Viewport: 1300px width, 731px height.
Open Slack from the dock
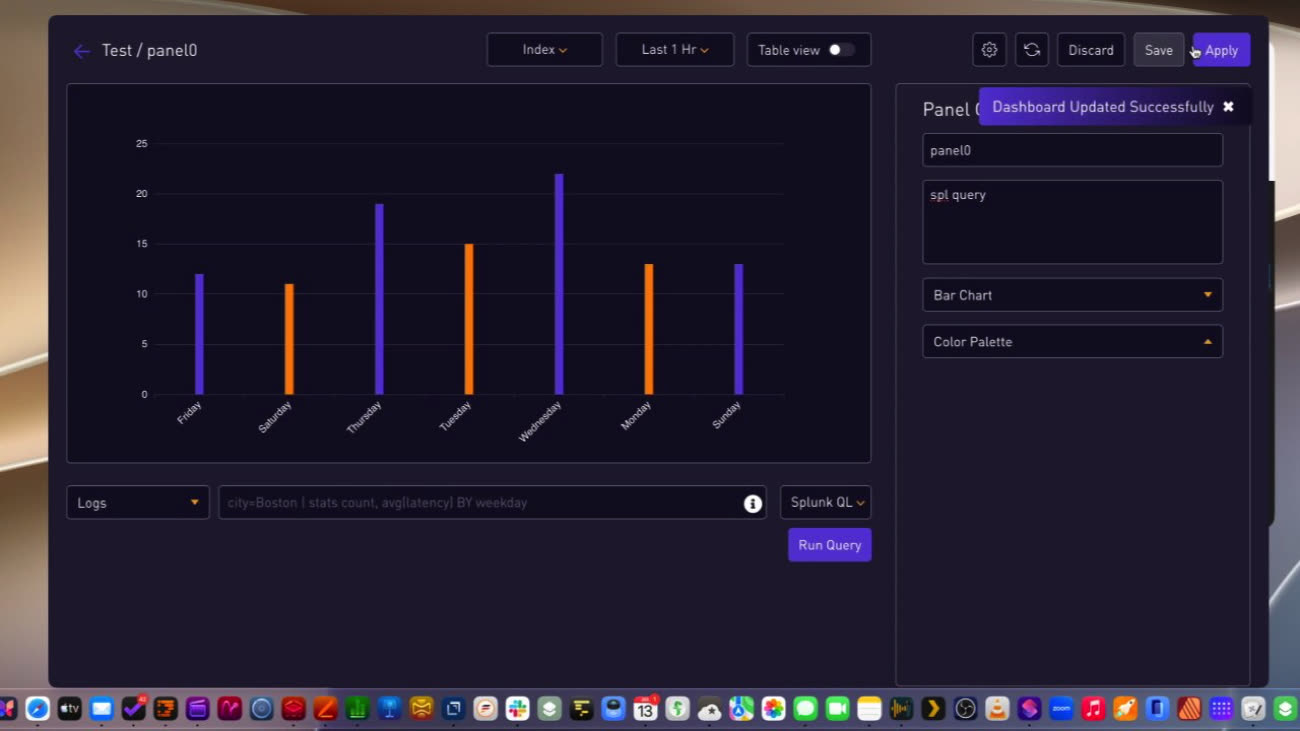(x=517, y=709)
